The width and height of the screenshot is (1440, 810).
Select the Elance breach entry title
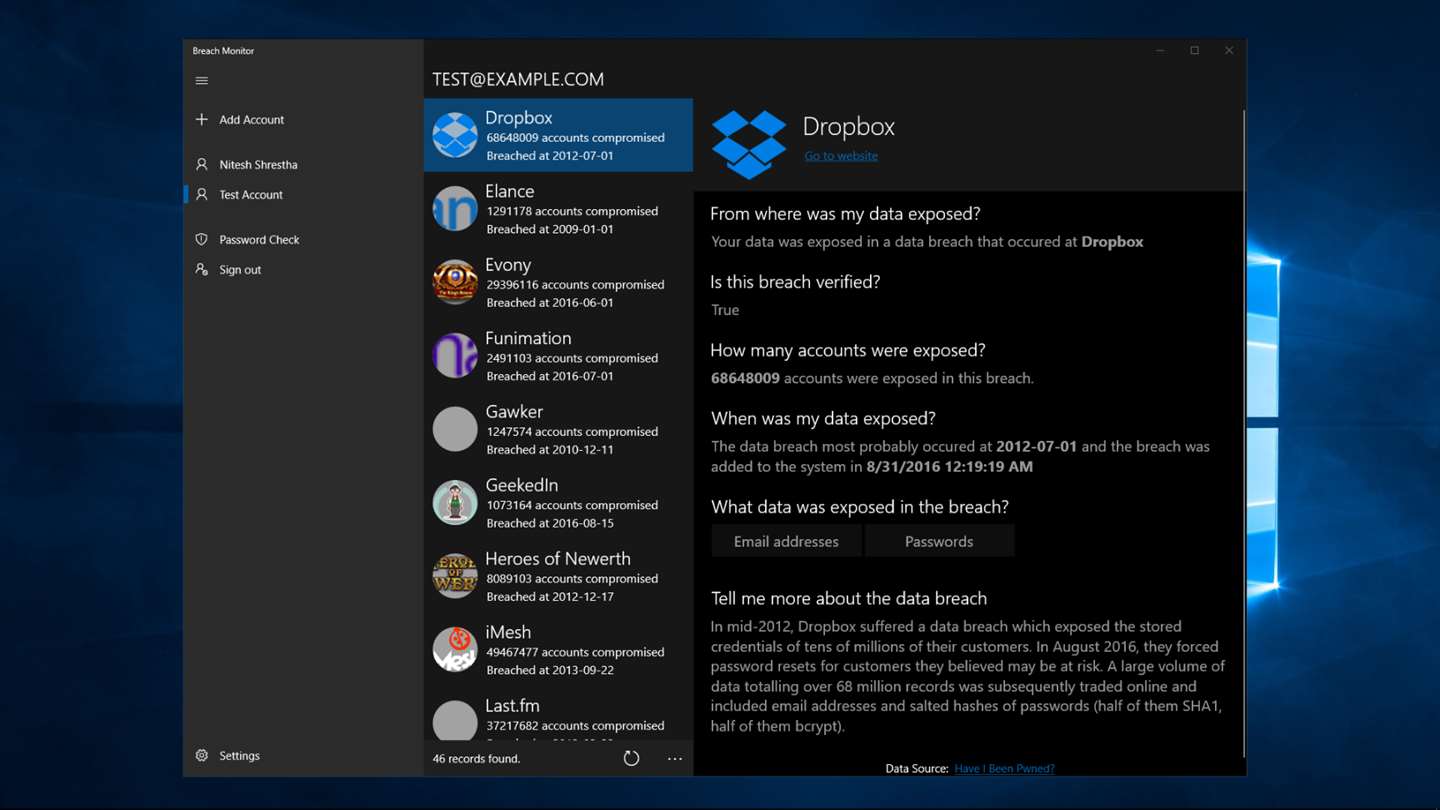tap(510, 191)
